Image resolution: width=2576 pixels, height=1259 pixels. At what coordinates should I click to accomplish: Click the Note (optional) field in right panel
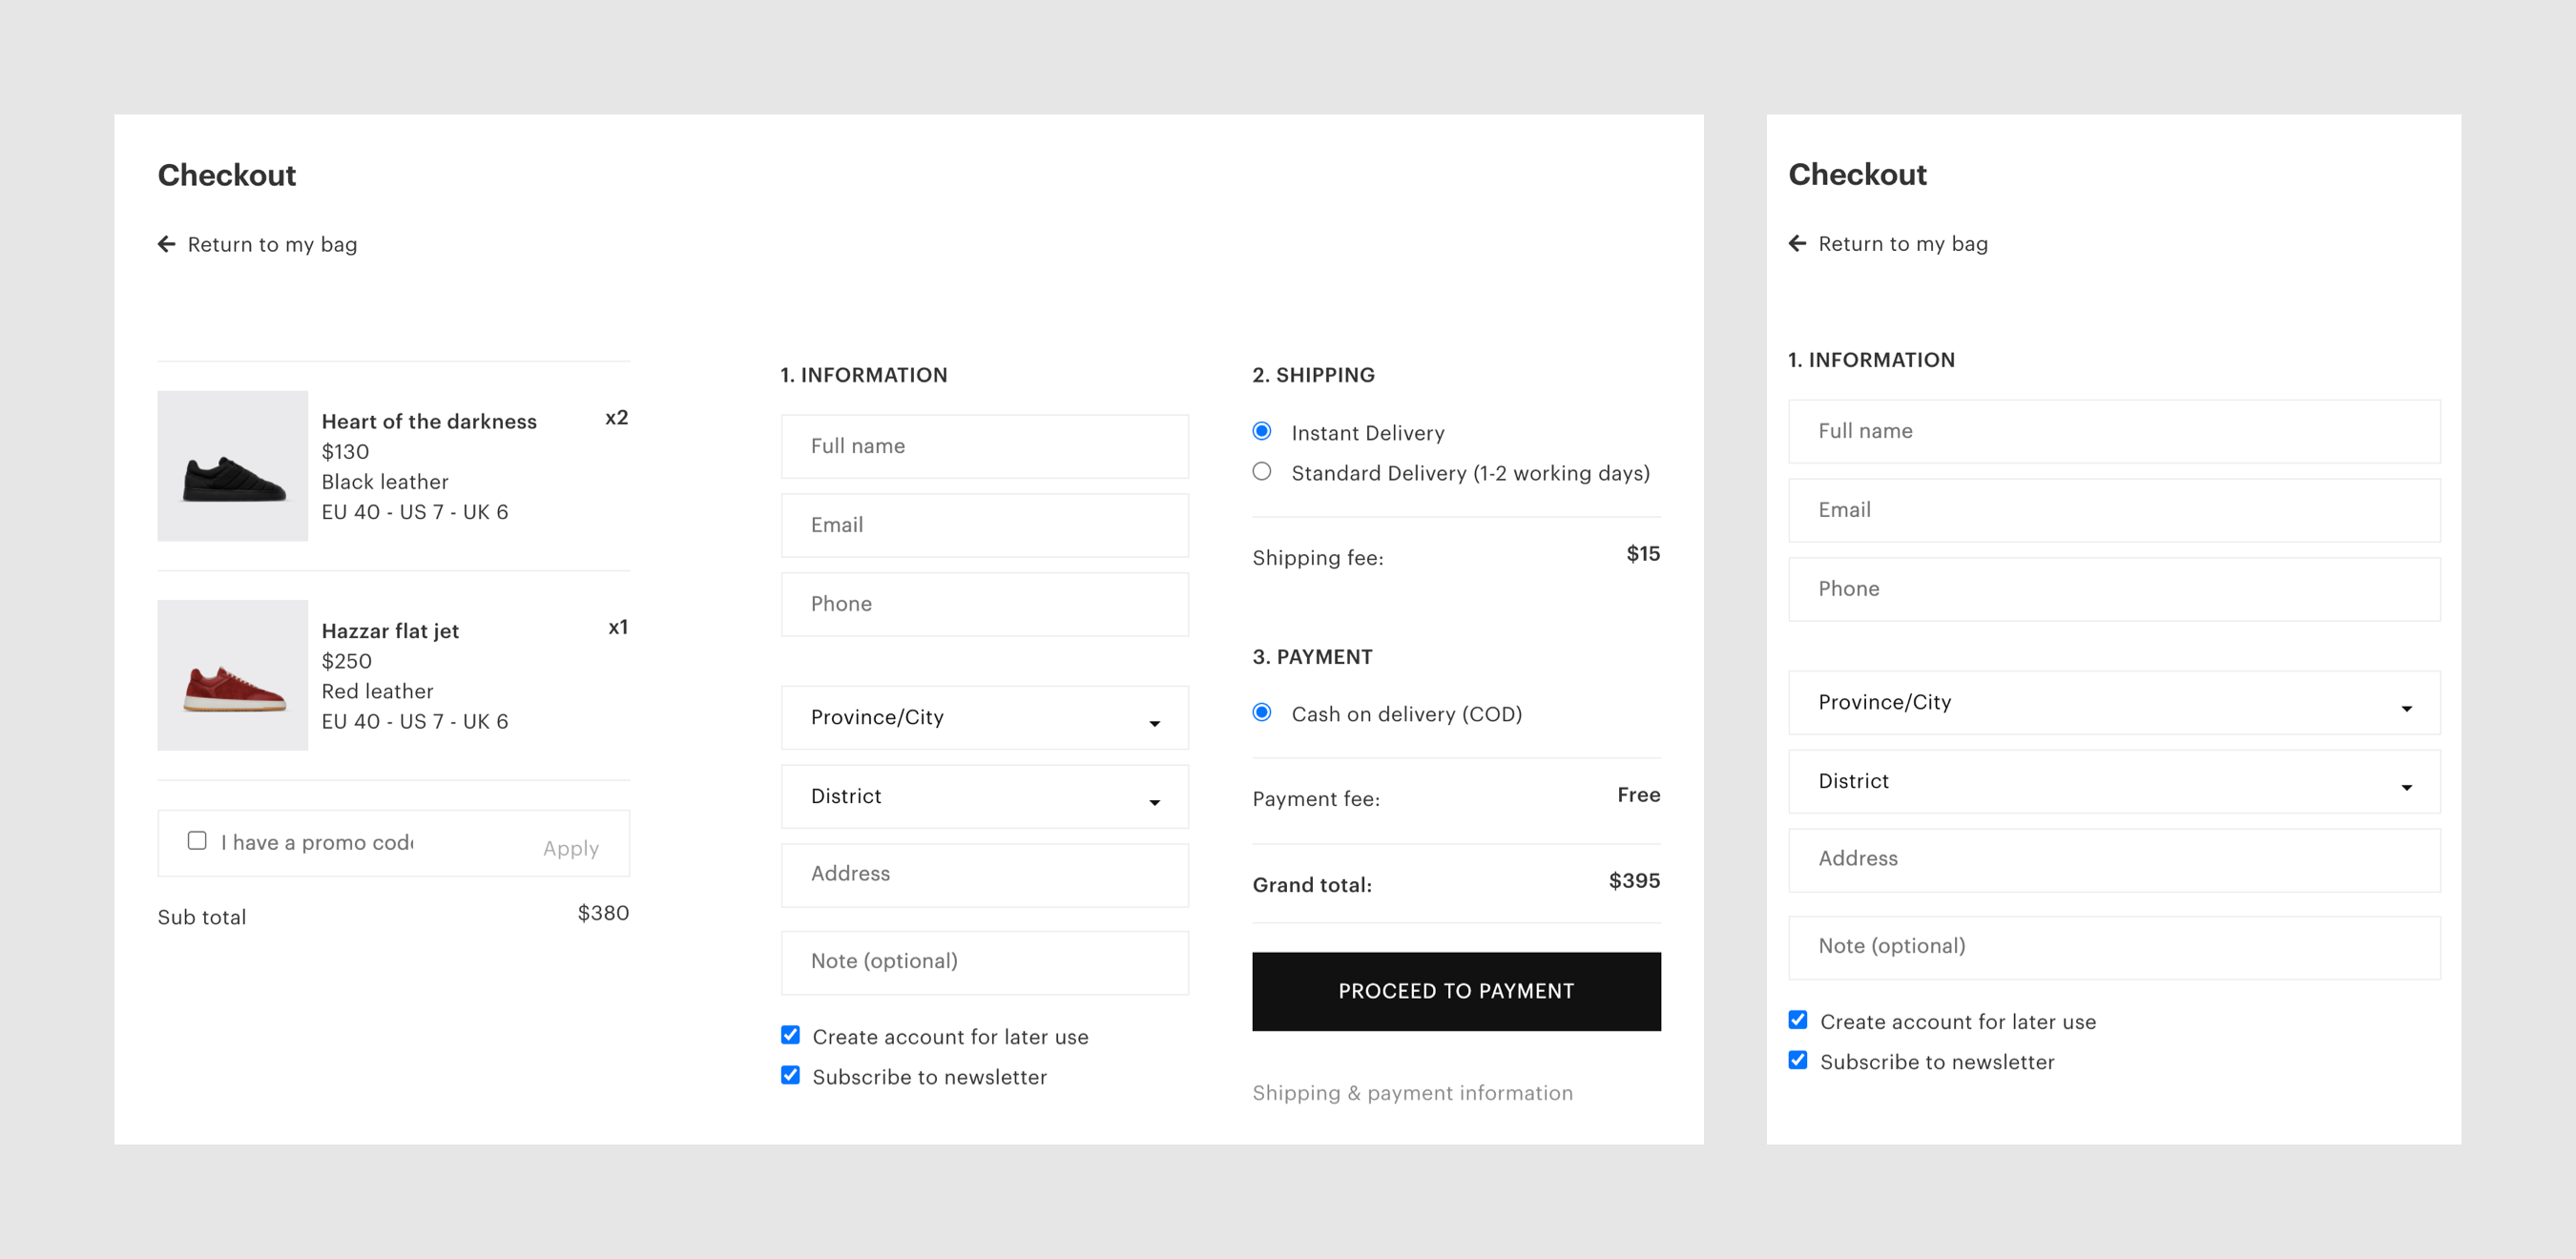coord(2113,946)
